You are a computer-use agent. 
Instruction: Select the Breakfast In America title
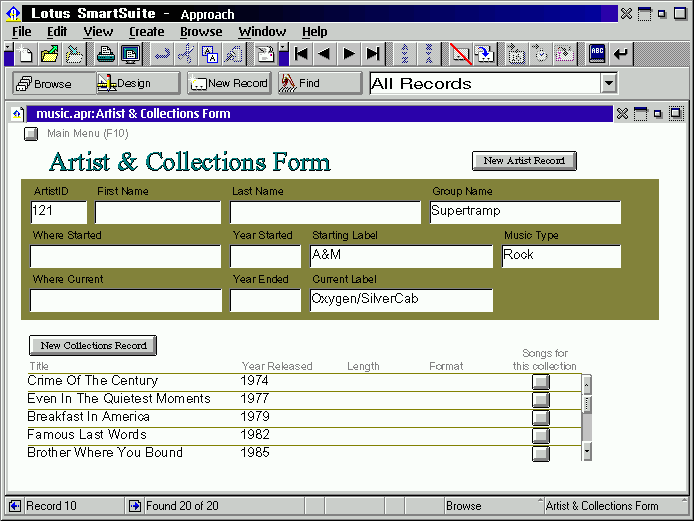[89, 417]
